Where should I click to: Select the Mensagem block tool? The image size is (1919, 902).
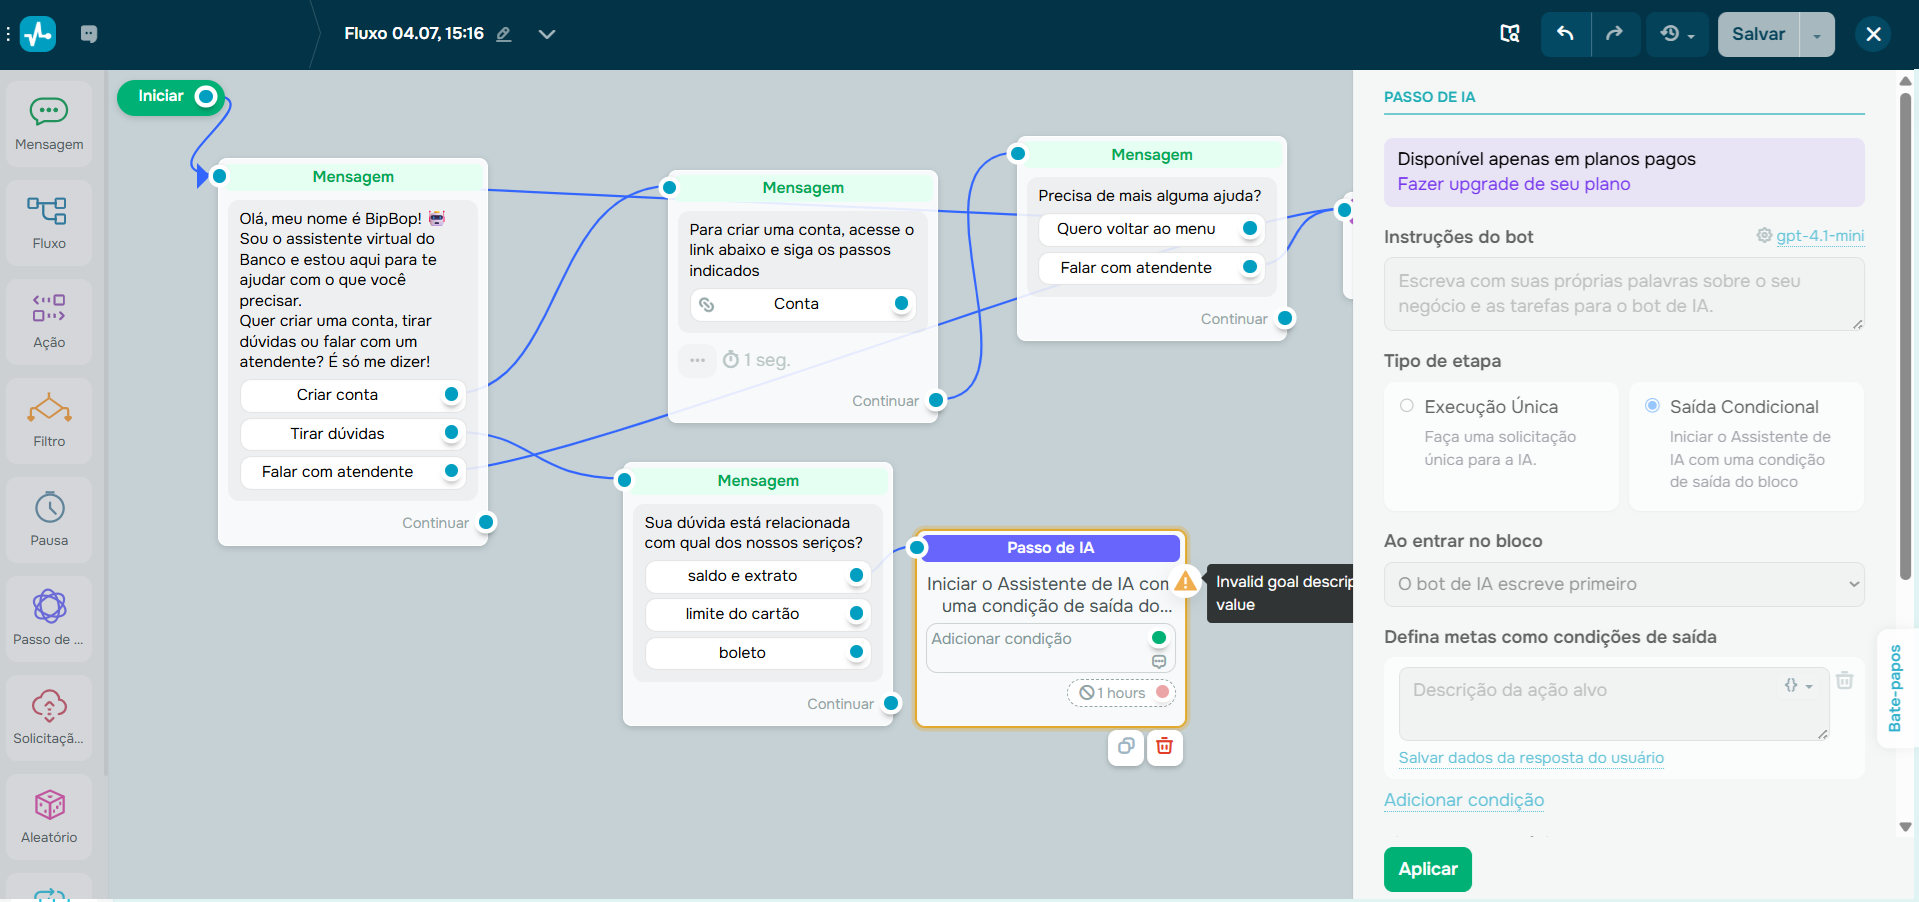[x=48, y=122]
